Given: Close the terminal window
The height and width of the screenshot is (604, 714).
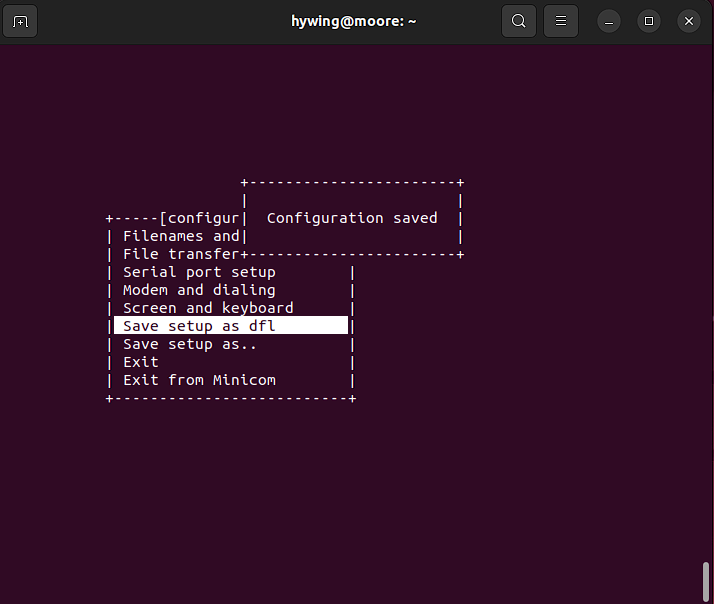Looking at the screenshot, I should point(688,21).
